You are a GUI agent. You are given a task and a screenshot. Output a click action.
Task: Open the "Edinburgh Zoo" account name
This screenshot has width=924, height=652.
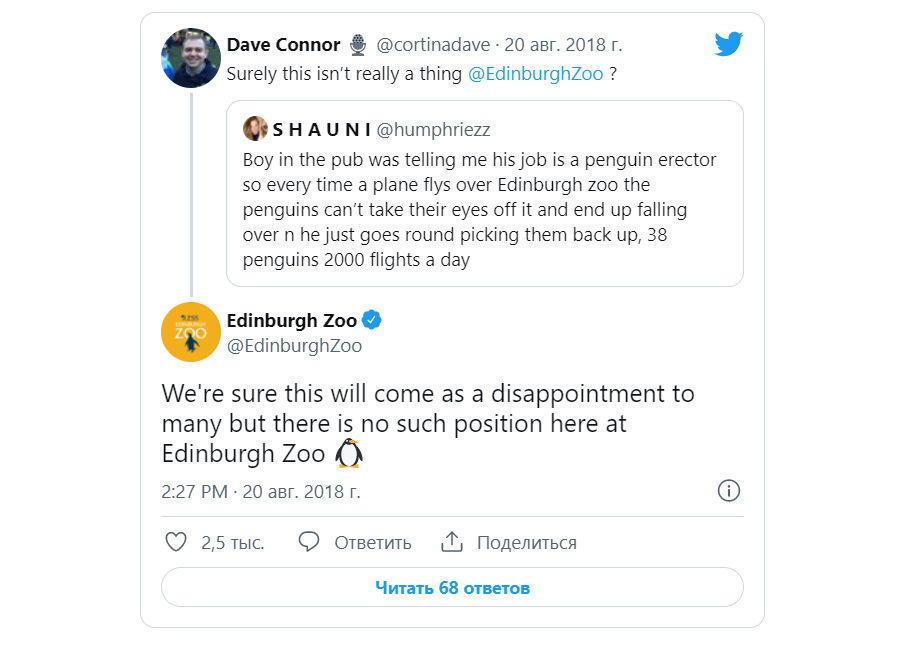tap(292, 321)
